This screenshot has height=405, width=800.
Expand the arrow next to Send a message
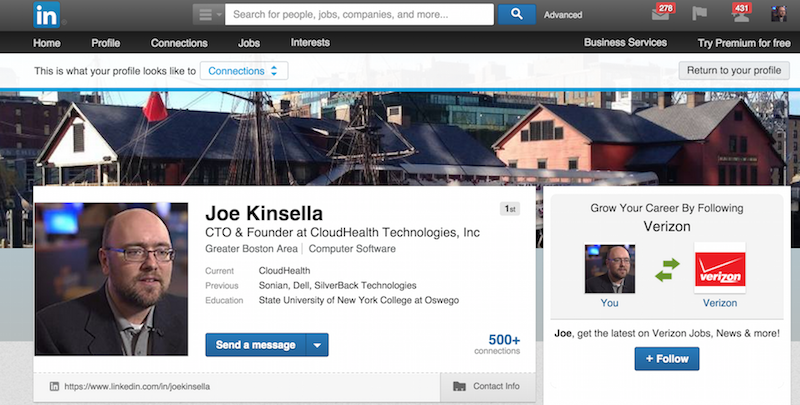coord(317,345)
